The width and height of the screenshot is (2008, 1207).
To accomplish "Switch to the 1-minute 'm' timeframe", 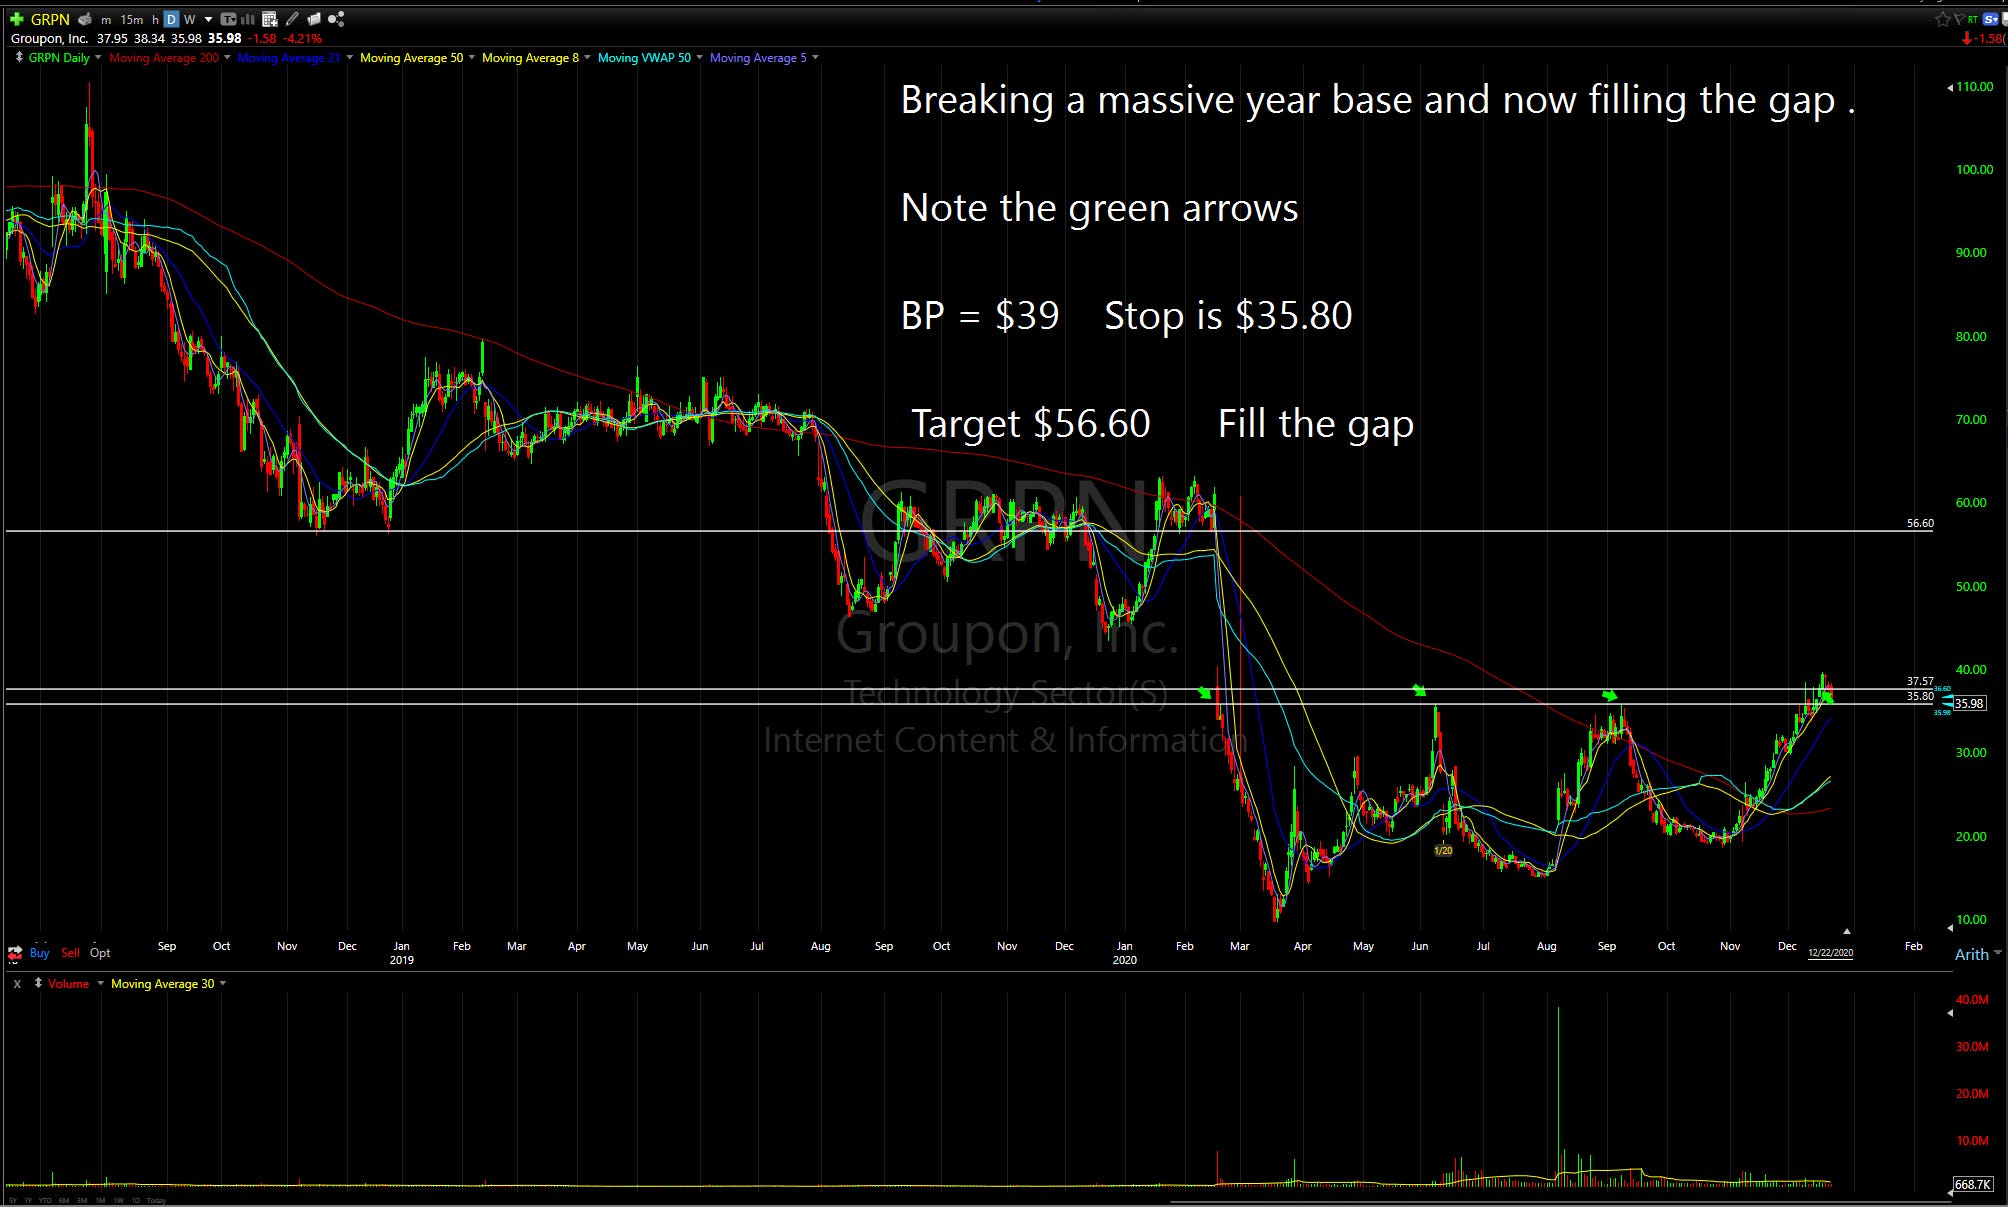I will pos(106,20).
